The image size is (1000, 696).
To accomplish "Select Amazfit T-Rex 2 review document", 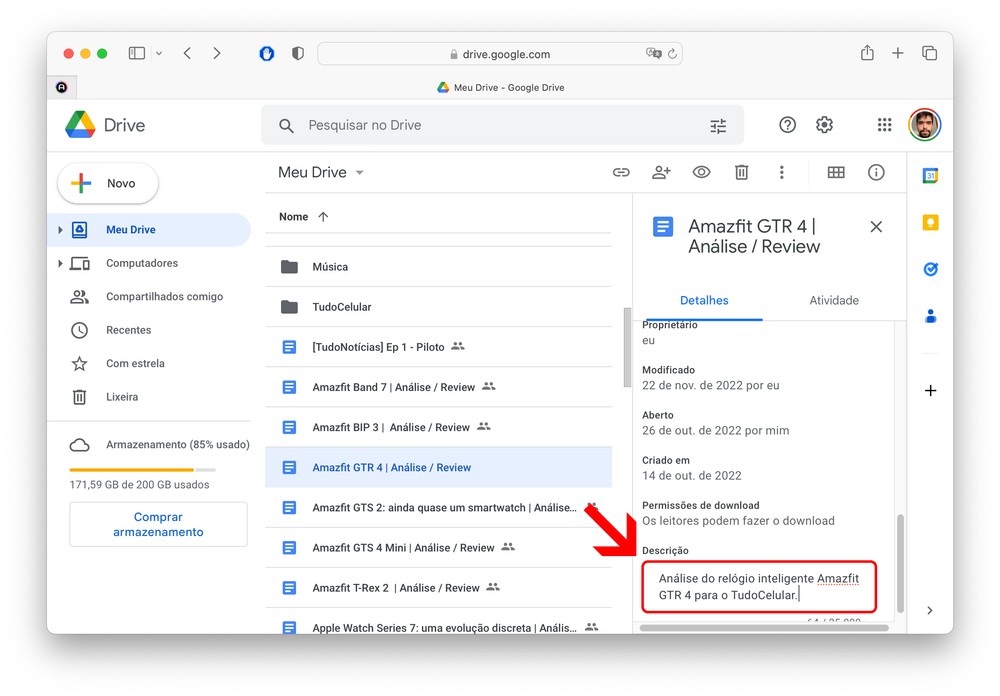I will [438, 588].
